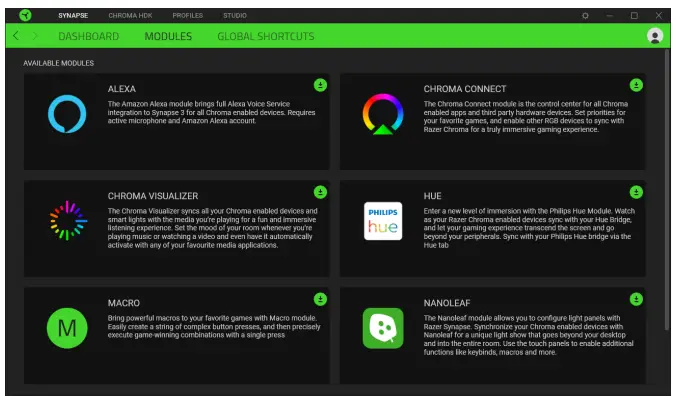The width and height of the screenshot is (677, 405).
Task: Click the ALEXA module title
Action: click(x=122, y=89)
